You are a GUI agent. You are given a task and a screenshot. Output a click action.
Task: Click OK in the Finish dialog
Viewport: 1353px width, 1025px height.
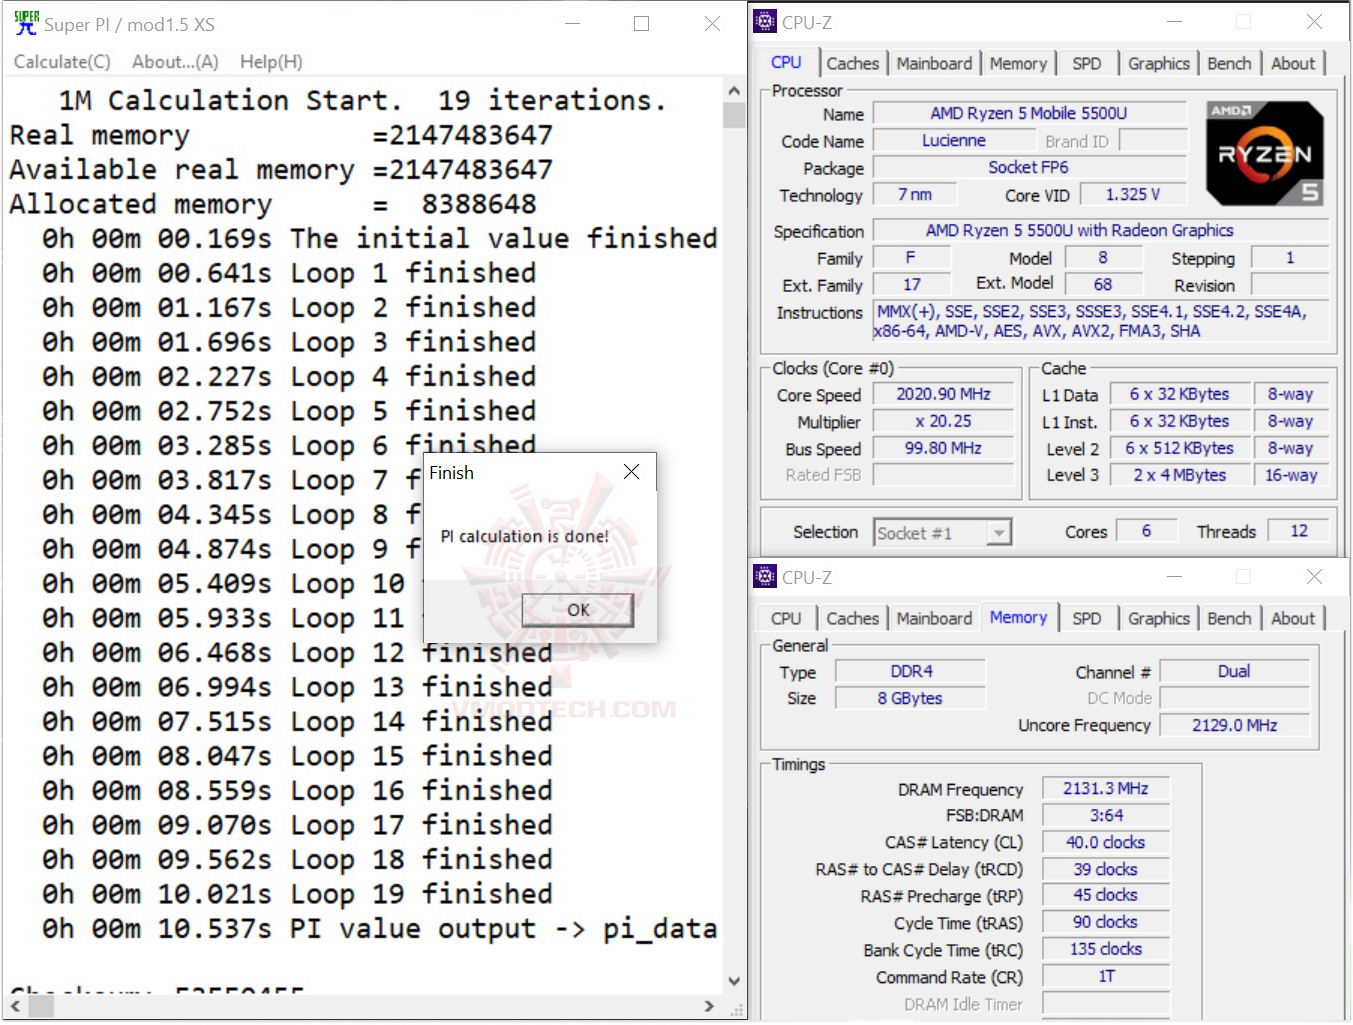pos(578,610)
